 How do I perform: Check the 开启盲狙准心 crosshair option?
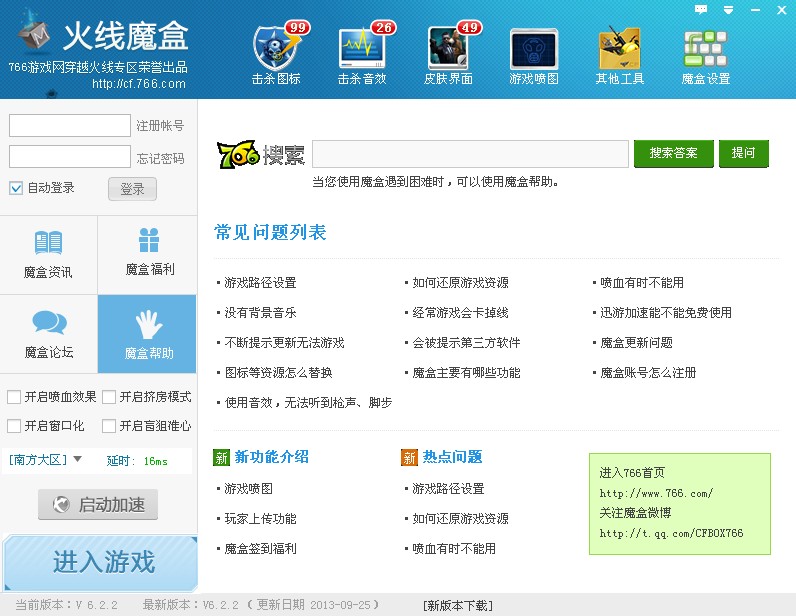(x=109, y=426)
